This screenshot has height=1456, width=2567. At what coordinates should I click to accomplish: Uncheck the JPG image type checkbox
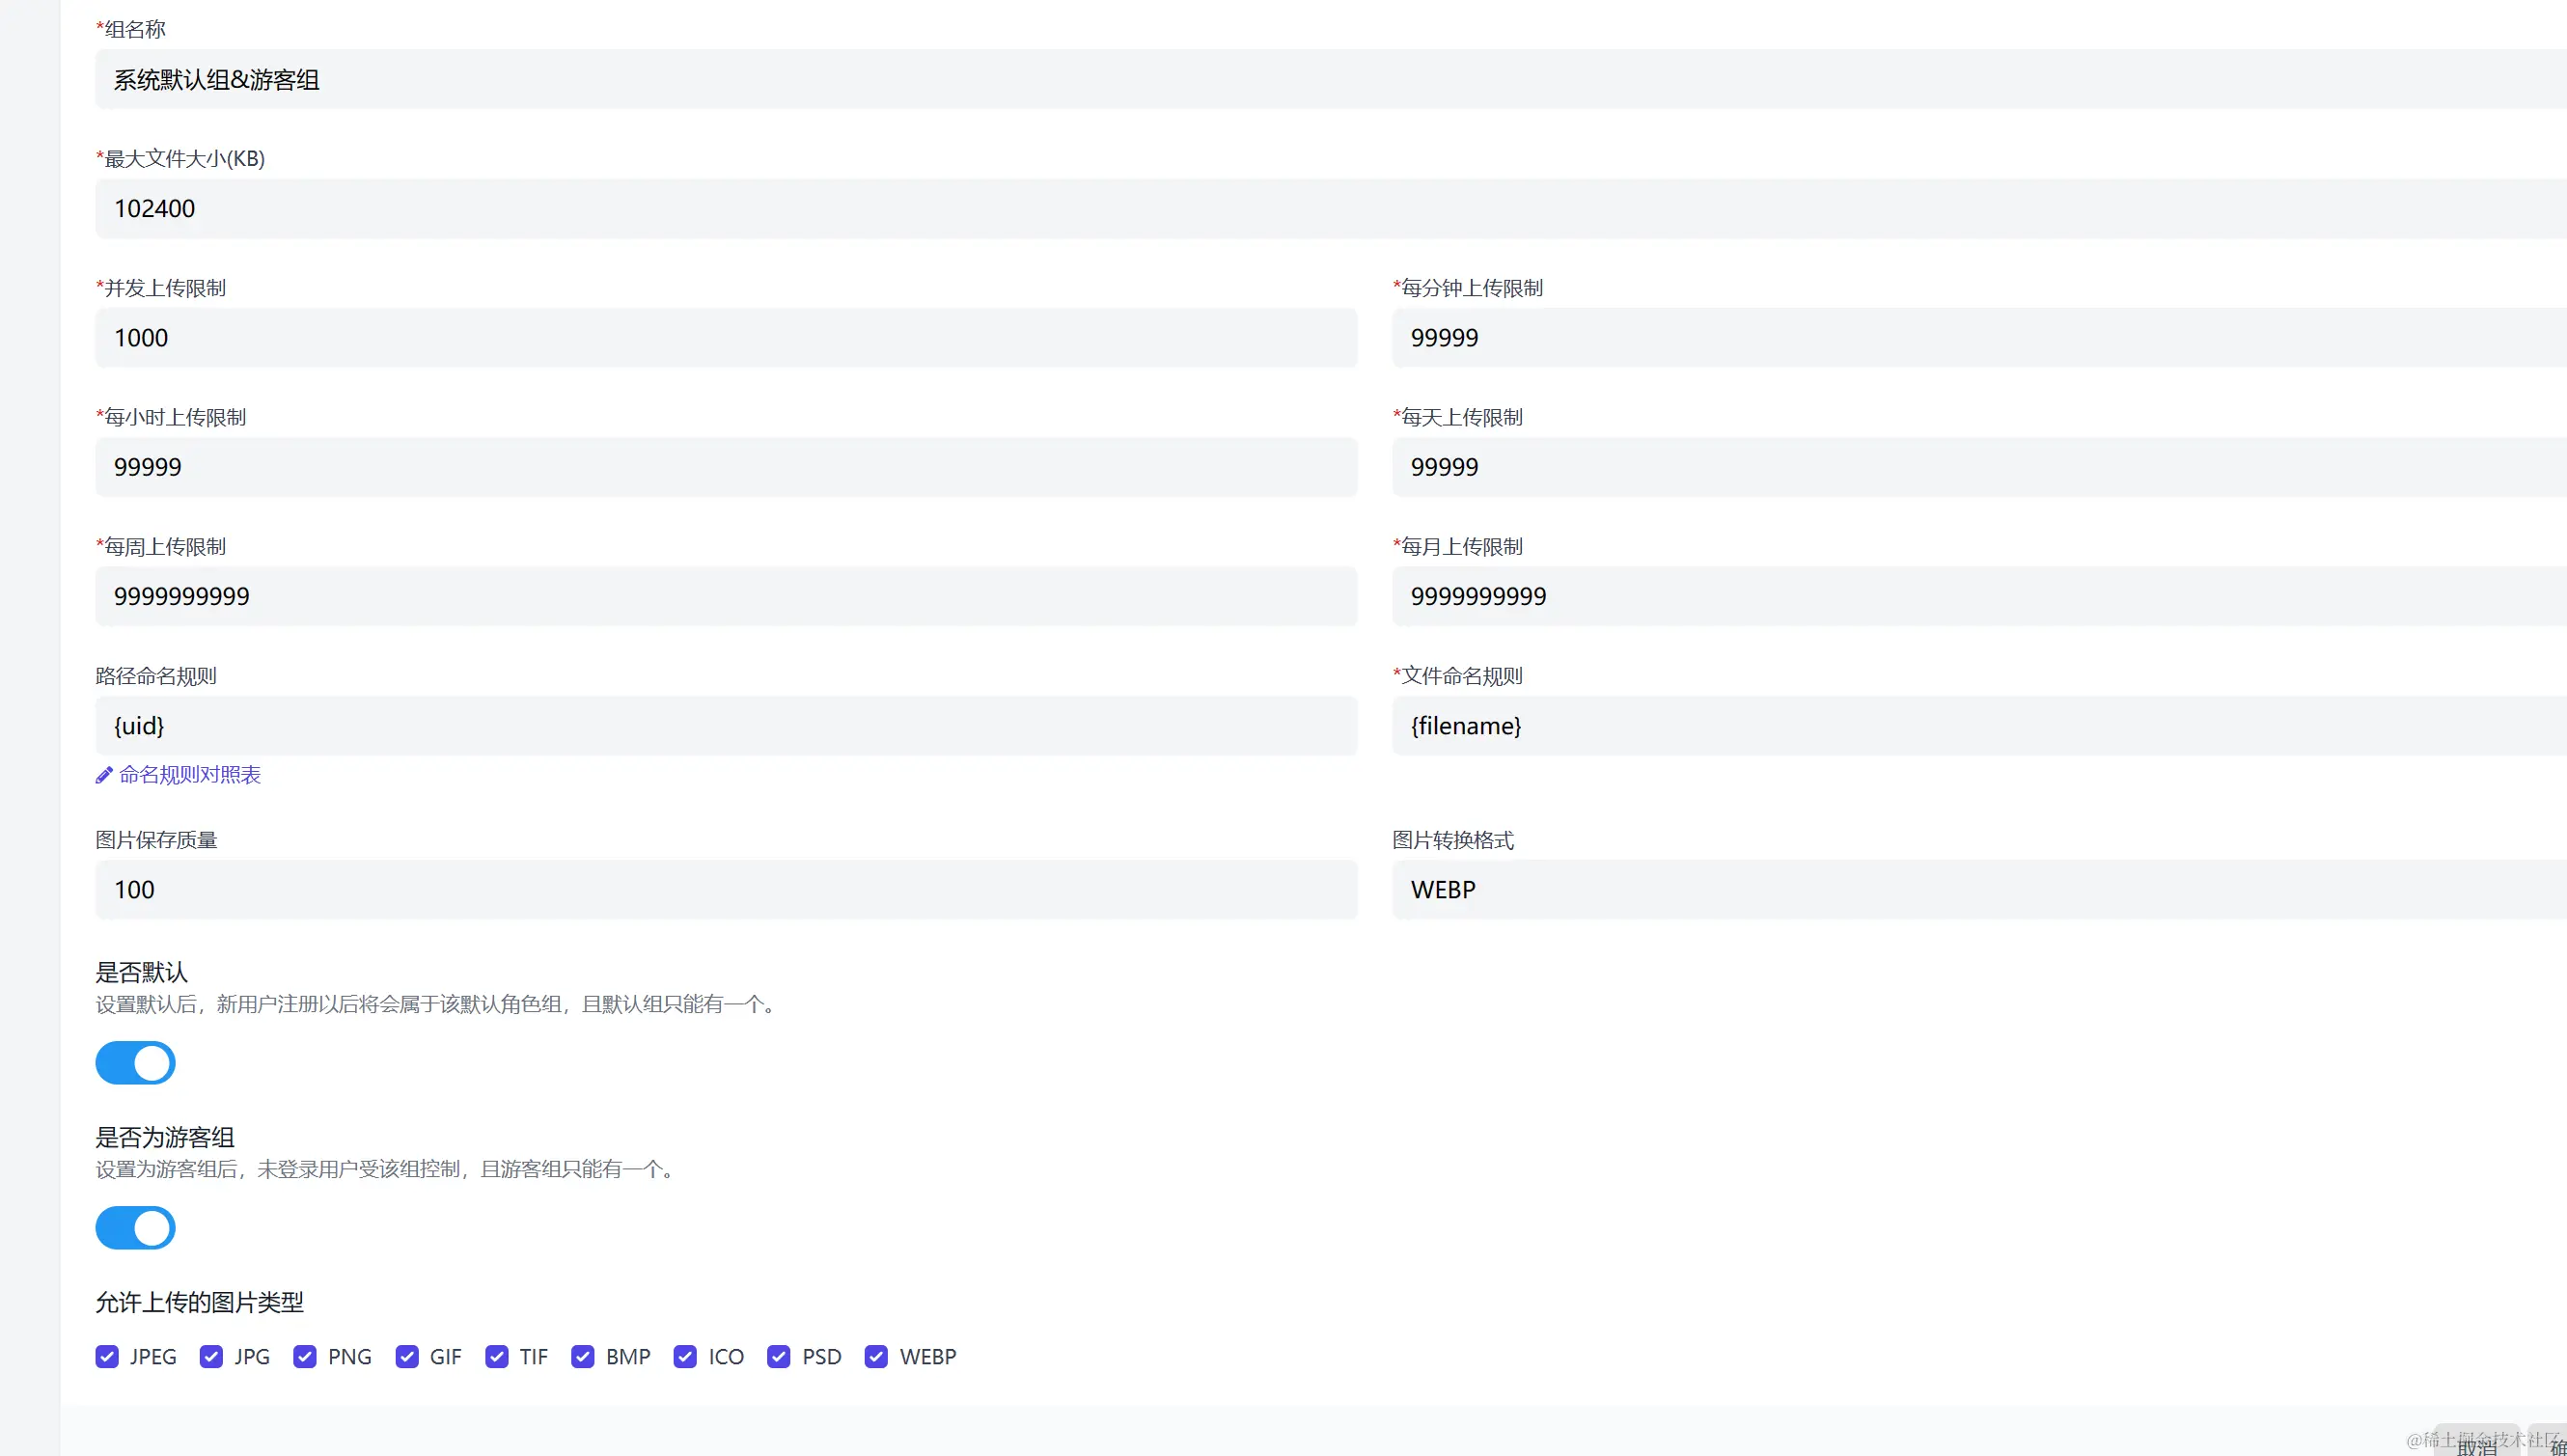pyautogui.click(x=211, y=1357)
